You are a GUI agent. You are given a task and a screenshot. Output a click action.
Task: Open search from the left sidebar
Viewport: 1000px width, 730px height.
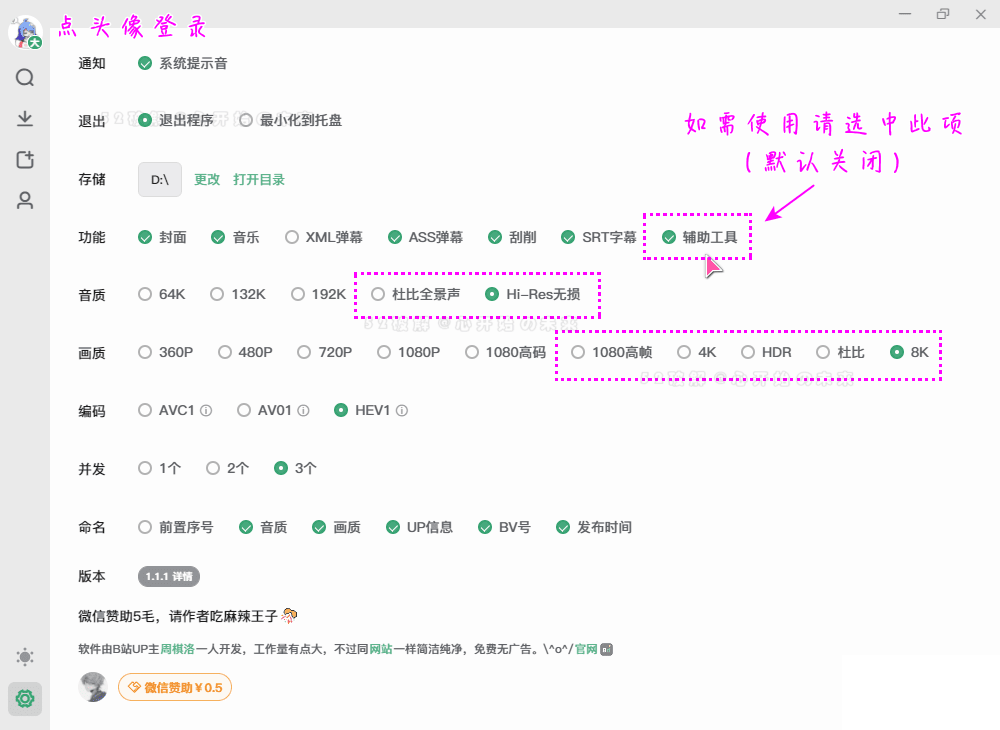point(25,77)
